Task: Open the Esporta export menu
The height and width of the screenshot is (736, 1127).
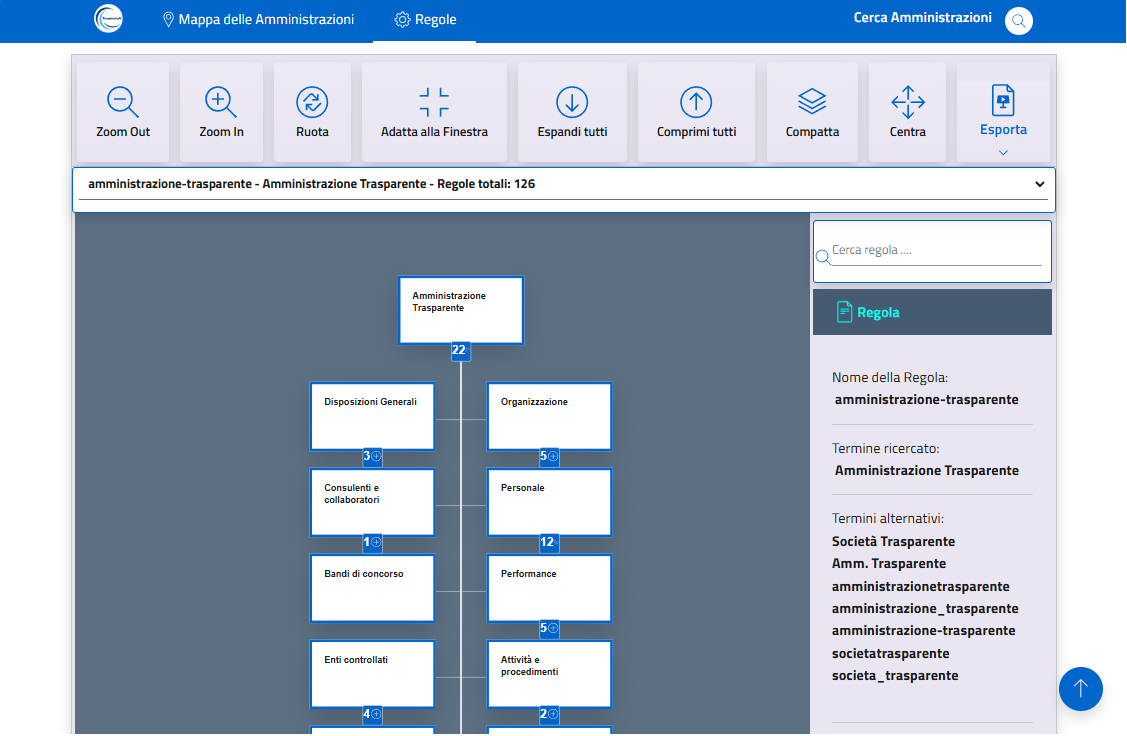Action: click(x=1003, y=111)
